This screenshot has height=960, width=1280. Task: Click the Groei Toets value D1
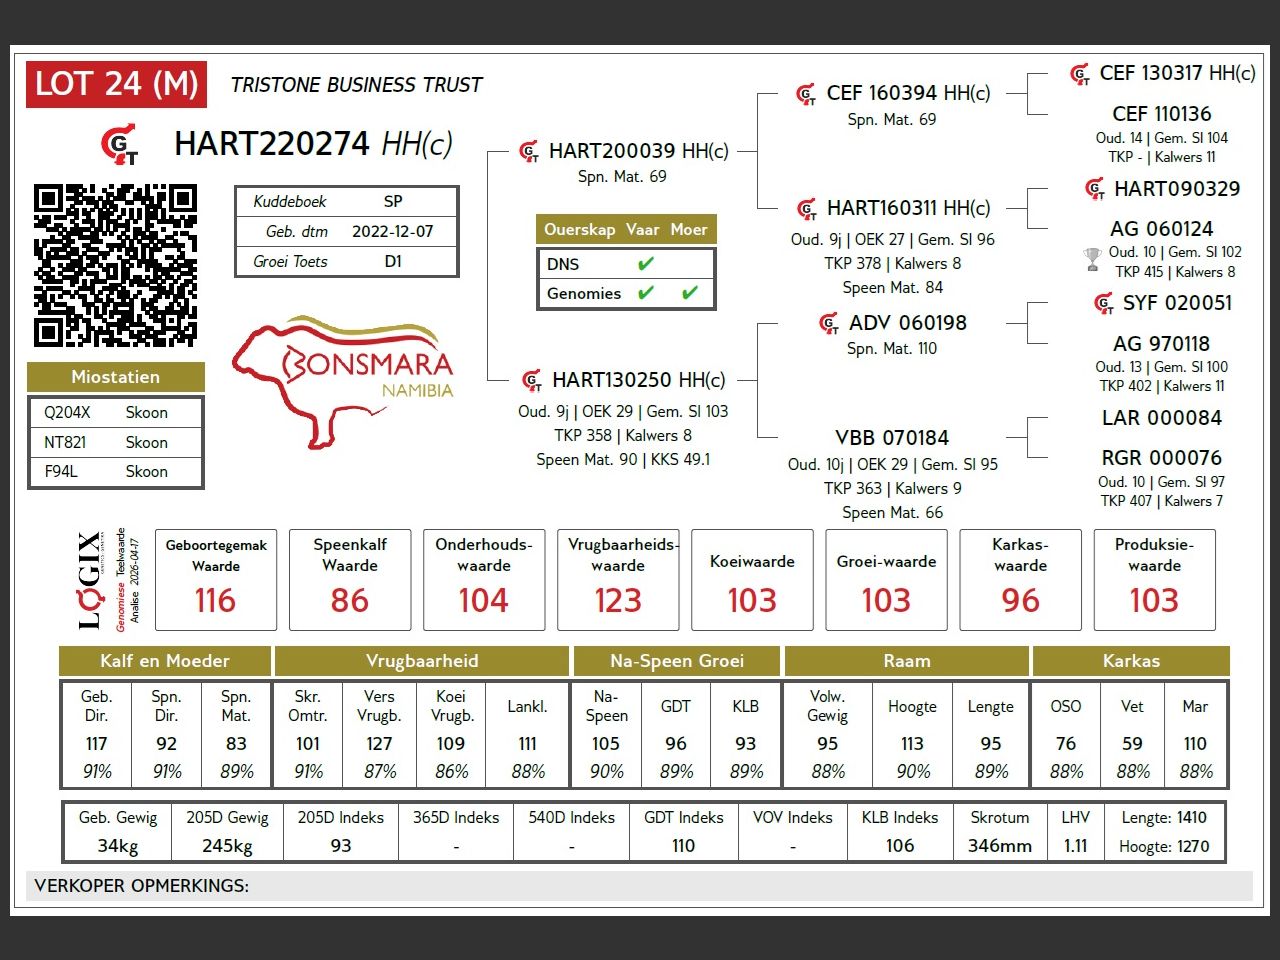pos(393,261)
